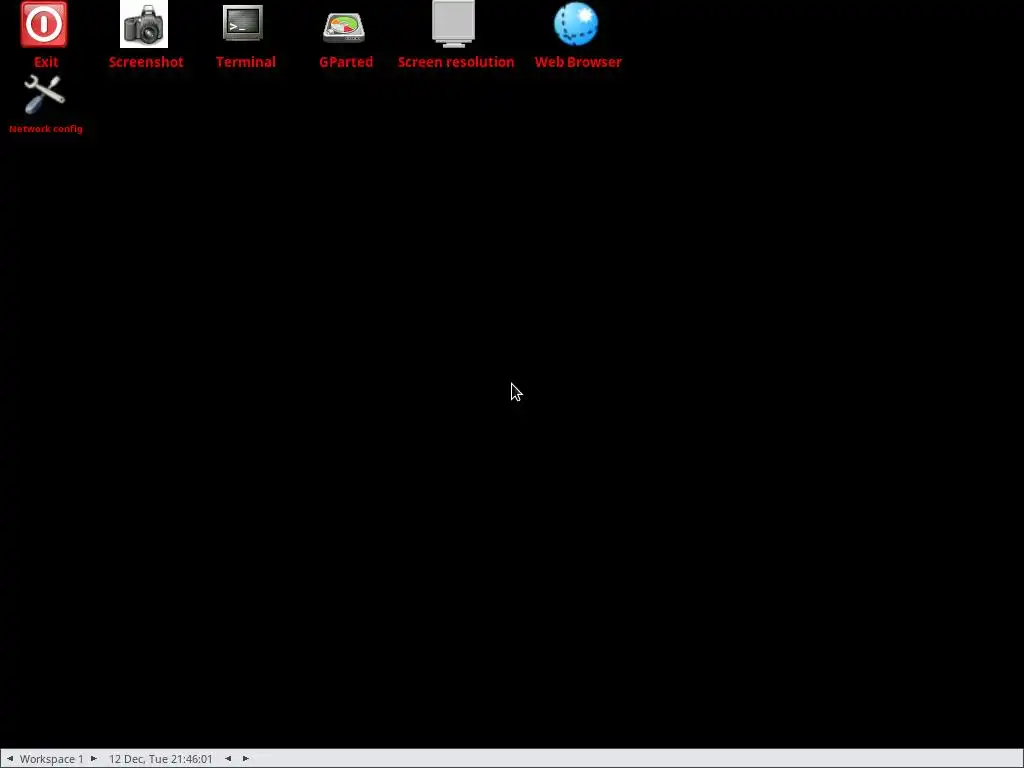Launch the Screenshot camera icon
Screen dimensions: 1024x768
coord(144,25)
